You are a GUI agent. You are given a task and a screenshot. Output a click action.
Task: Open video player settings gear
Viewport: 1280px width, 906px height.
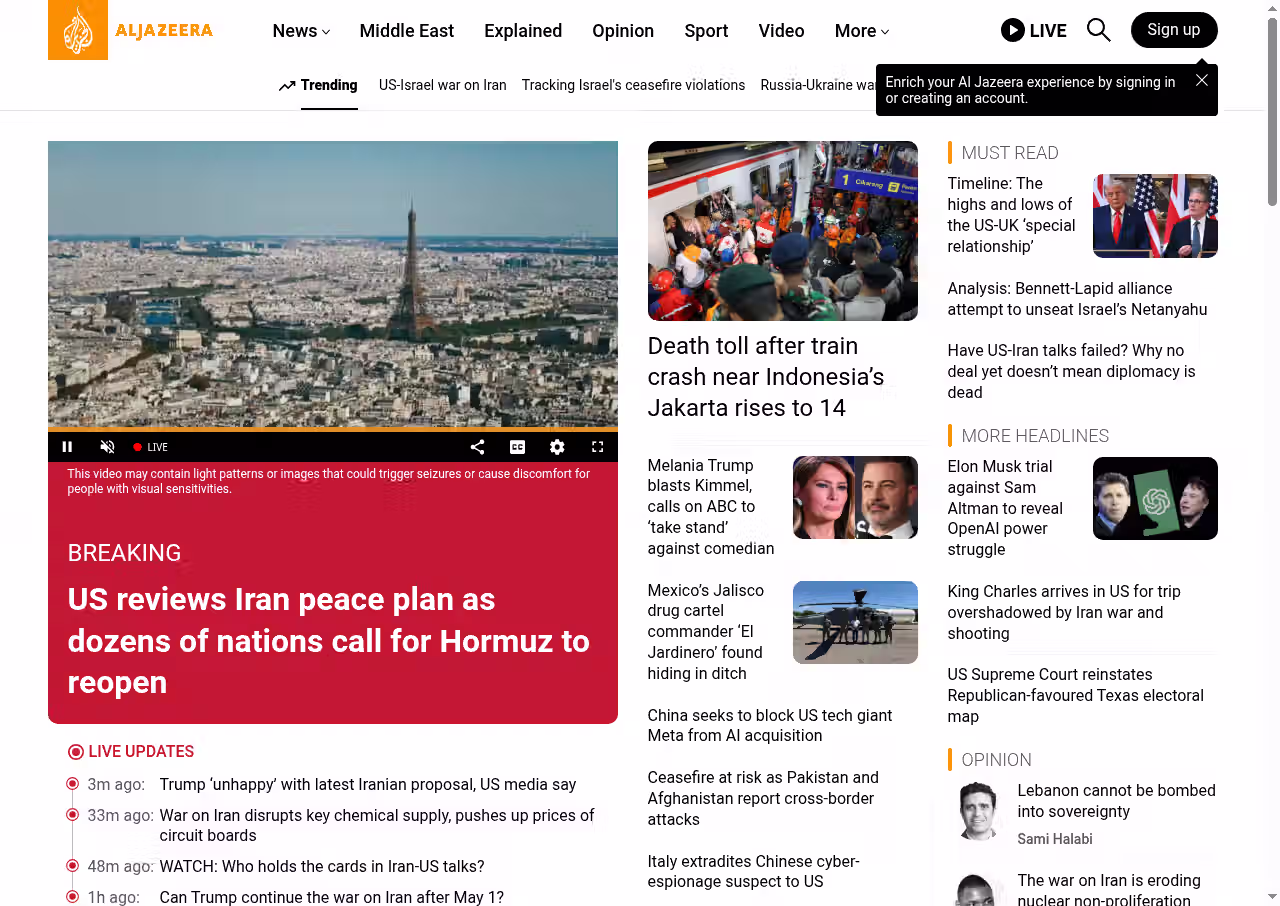[557, 447]
